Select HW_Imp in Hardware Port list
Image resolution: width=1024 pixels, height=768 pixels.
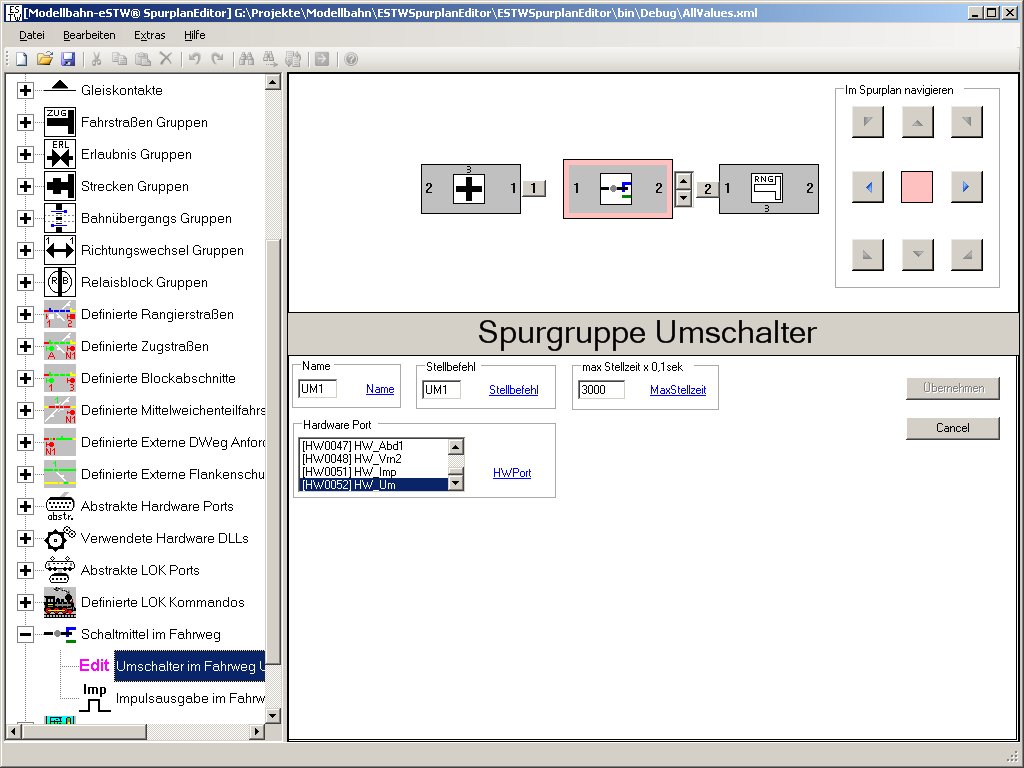[374, 472]
